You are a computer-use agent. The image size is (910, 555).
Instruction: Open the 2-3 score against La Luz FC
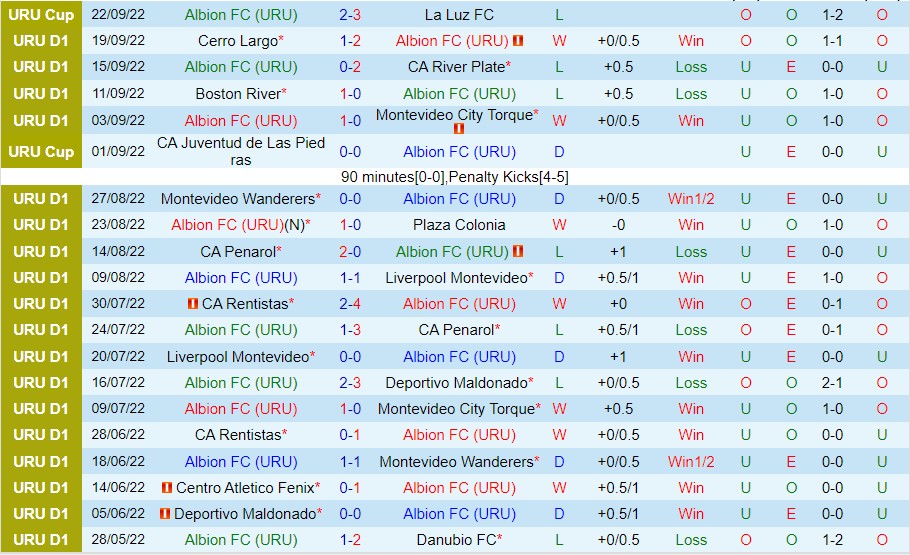(x=350, y=15)
